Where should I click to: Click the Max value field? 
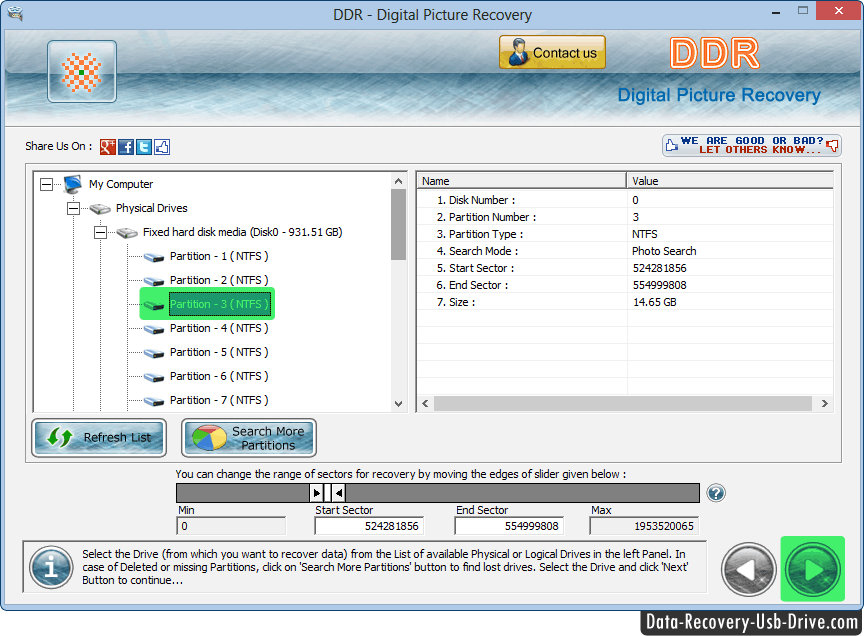click(x=644, y=526)
